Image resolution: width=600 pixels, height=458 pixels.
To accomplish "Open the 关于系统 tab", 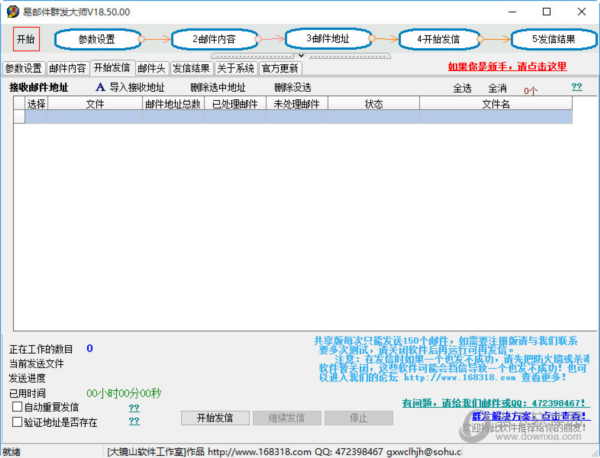I will pos(236,68).
